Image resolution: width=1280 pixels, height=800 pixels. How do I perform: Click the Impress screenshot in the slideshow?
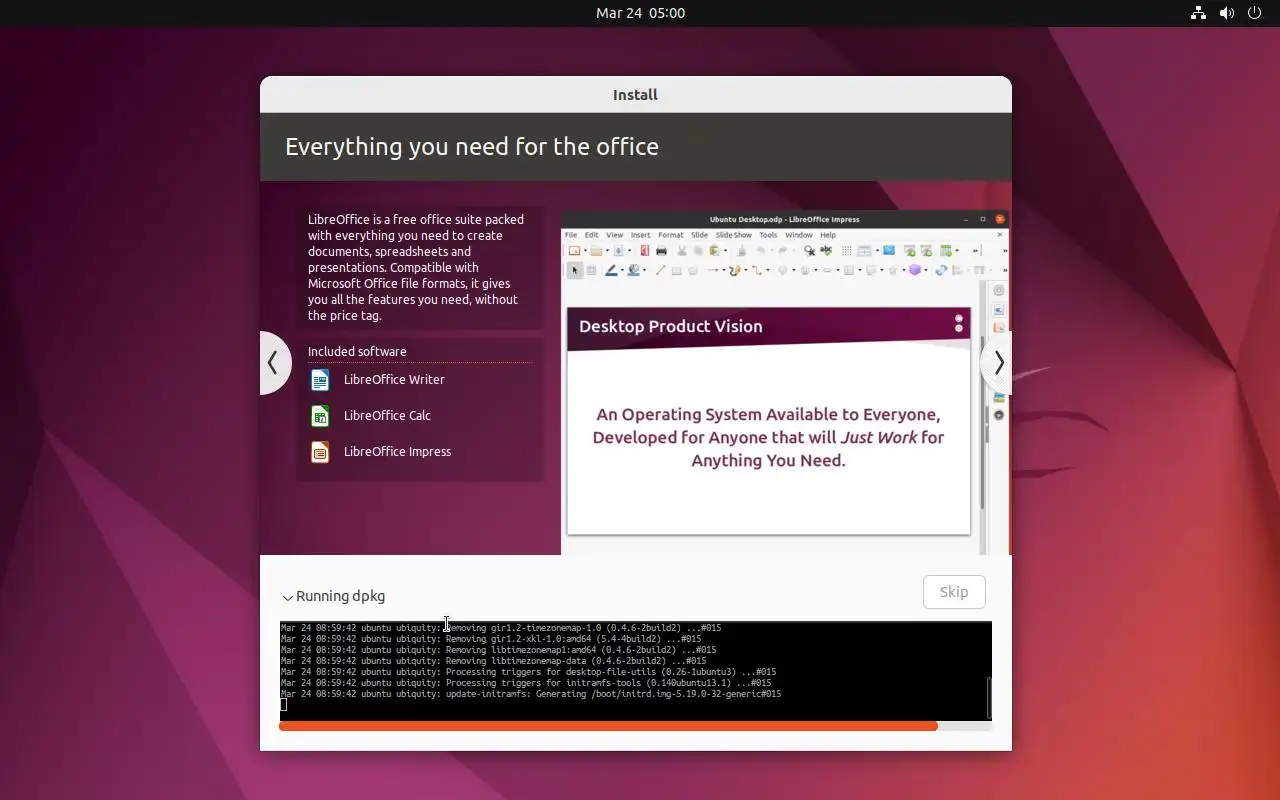[785, 382]
